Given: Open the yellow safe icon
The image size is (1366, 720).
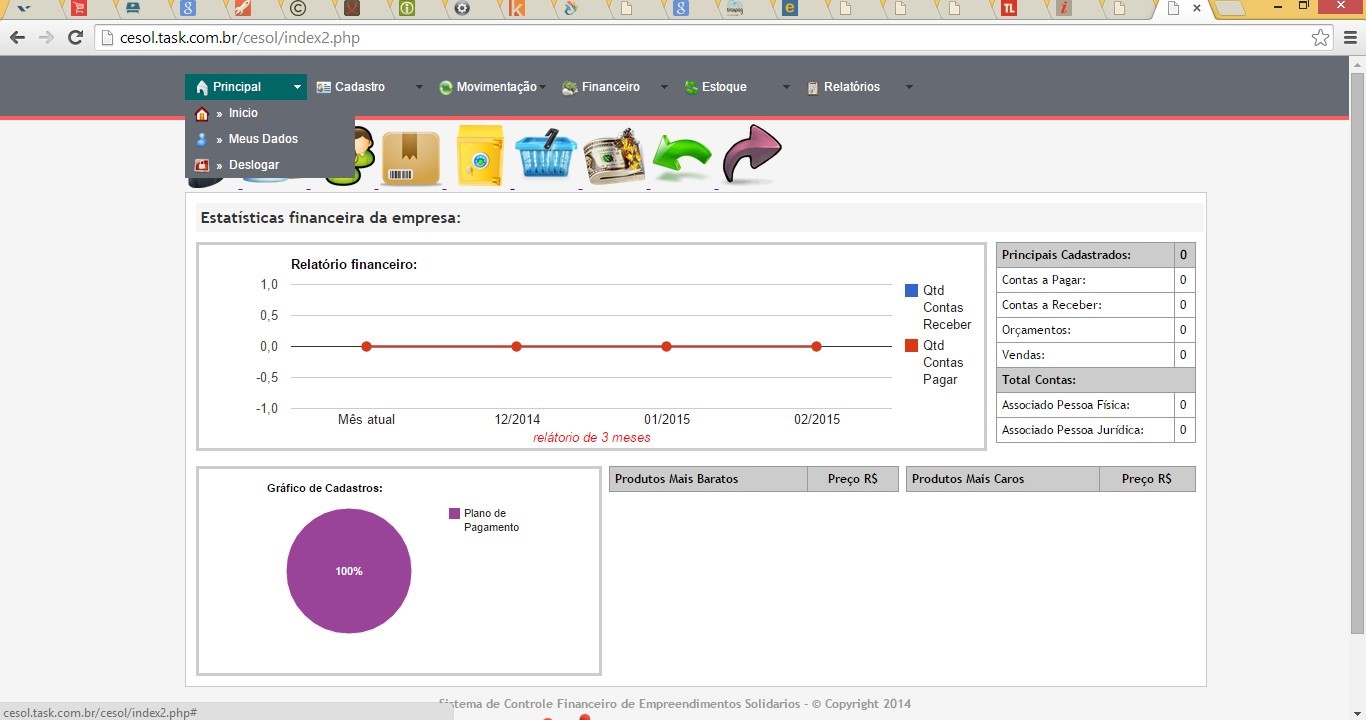Looking at the screenshot, I should [x=480, y=156].
